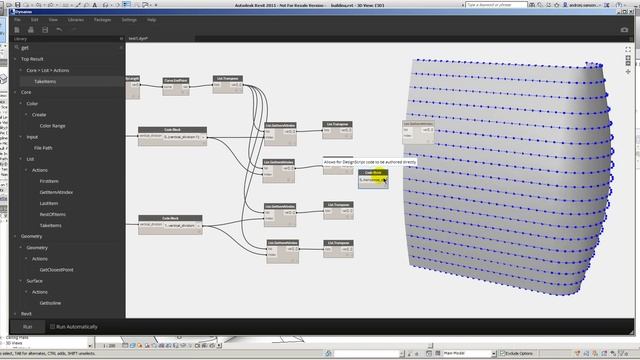Click the Open file icon in Dynamo toolbar

click(x=31, y=30)
